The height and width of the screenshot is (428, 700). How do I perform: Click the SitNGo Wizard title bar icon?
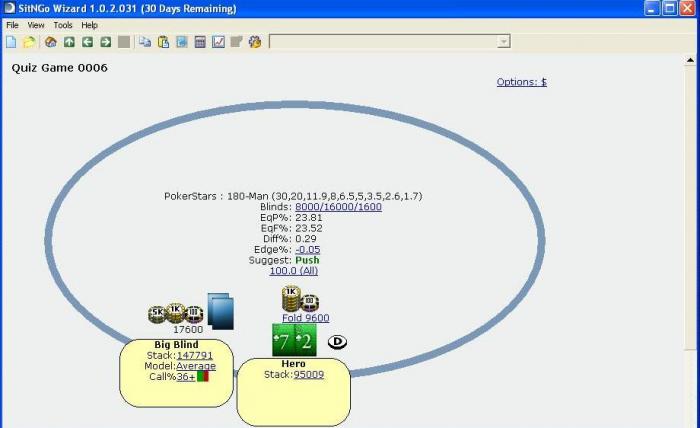[x=9, y=8]
